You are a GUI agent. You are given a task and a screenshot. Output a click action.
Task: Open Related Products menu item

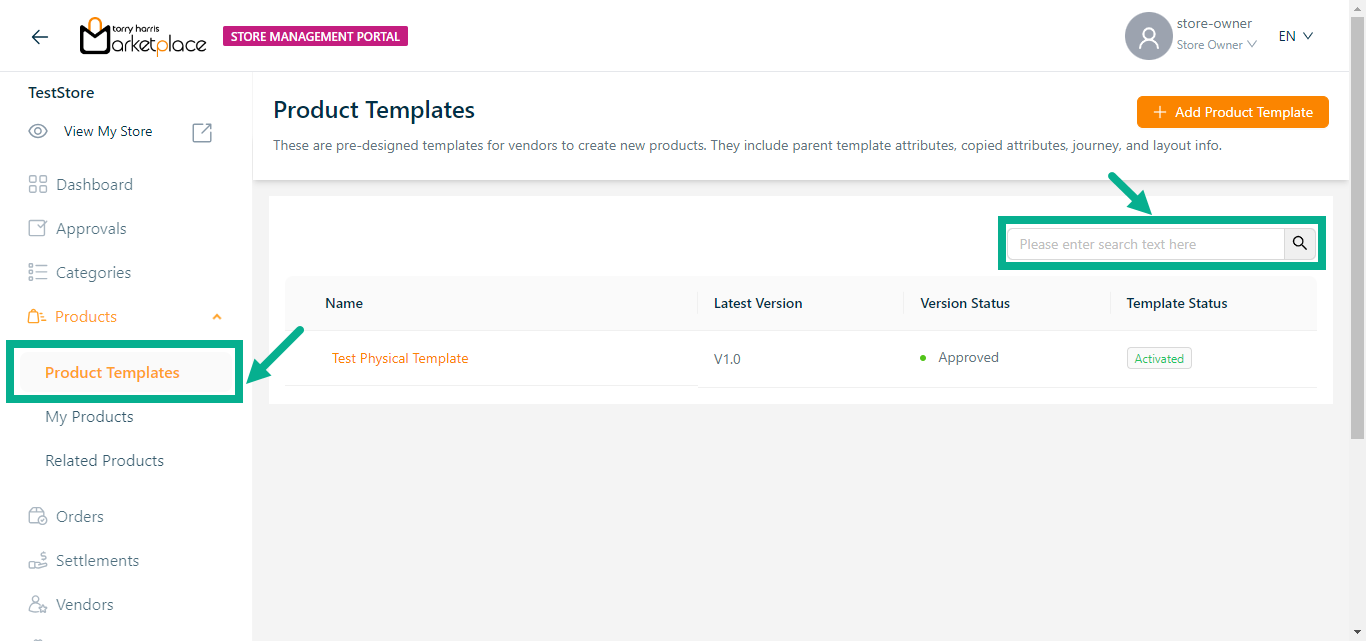point(104,460)
